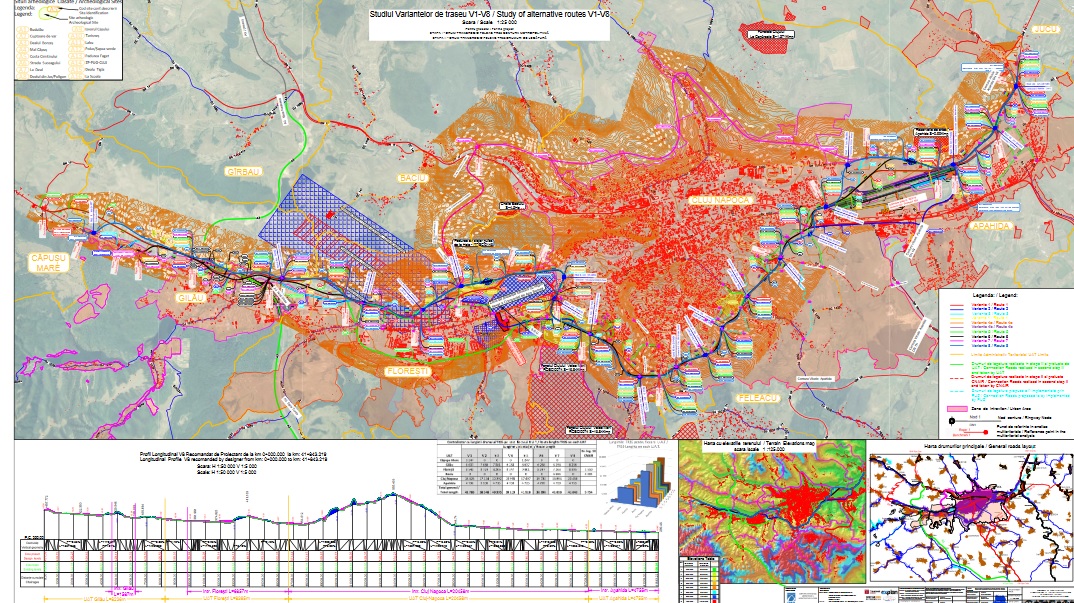This screenshot has height=603, width=1074.
Task: Click the 'Scara / Scale' line under title
Action: click(489, 23)
